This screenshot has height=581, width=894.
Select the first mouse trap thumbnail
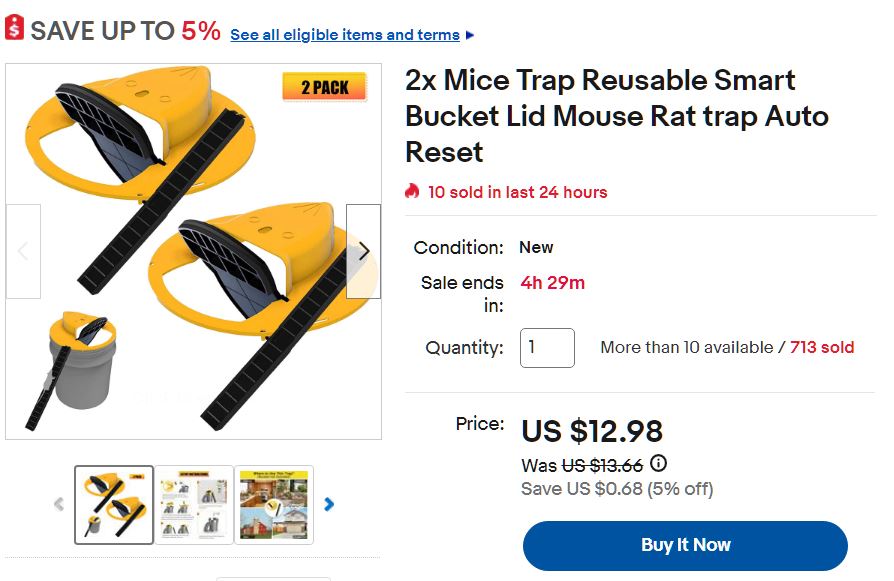(114, 504)
